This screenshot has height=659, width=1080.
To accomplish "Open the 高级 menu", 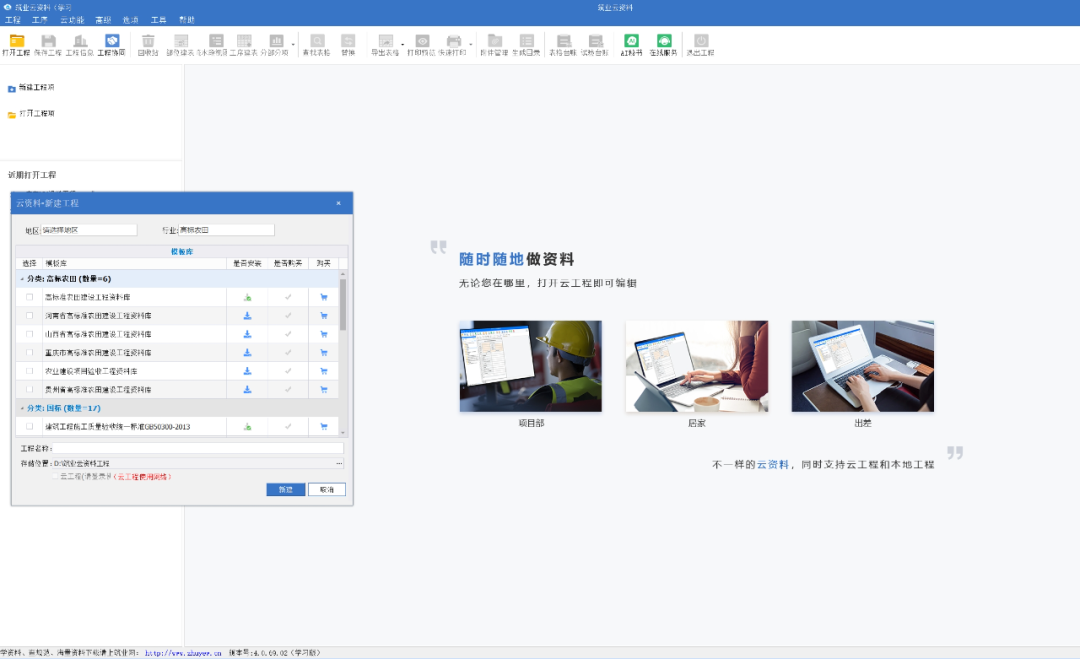I will tap(103, 20).
